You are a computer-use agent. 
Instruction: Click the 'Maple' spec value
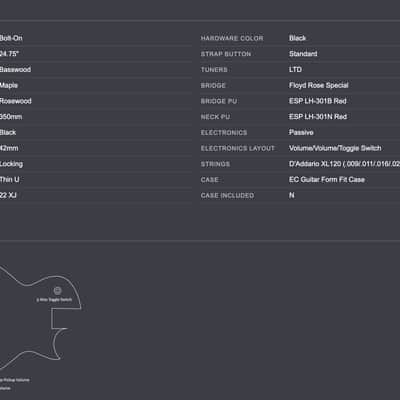(9, 85)
